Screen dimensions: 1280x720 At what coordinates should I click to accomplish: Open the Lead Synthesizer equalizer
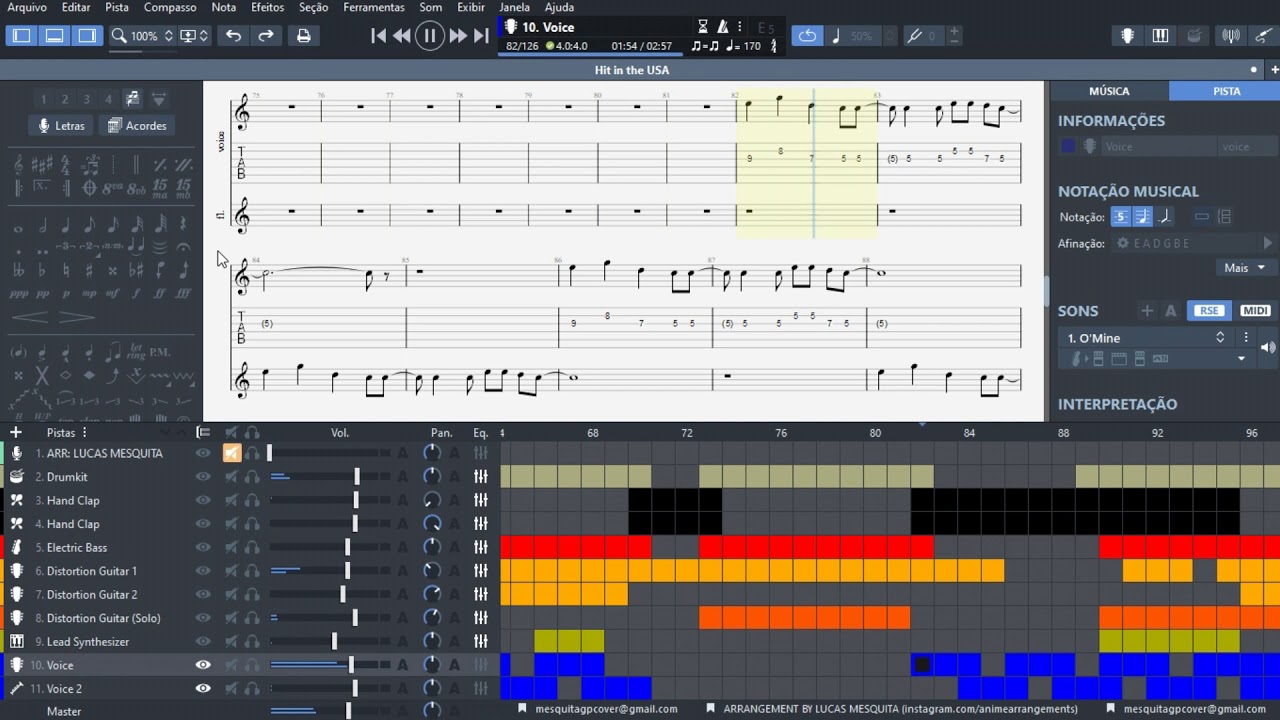pyautogui.click(x=481, y=641)
